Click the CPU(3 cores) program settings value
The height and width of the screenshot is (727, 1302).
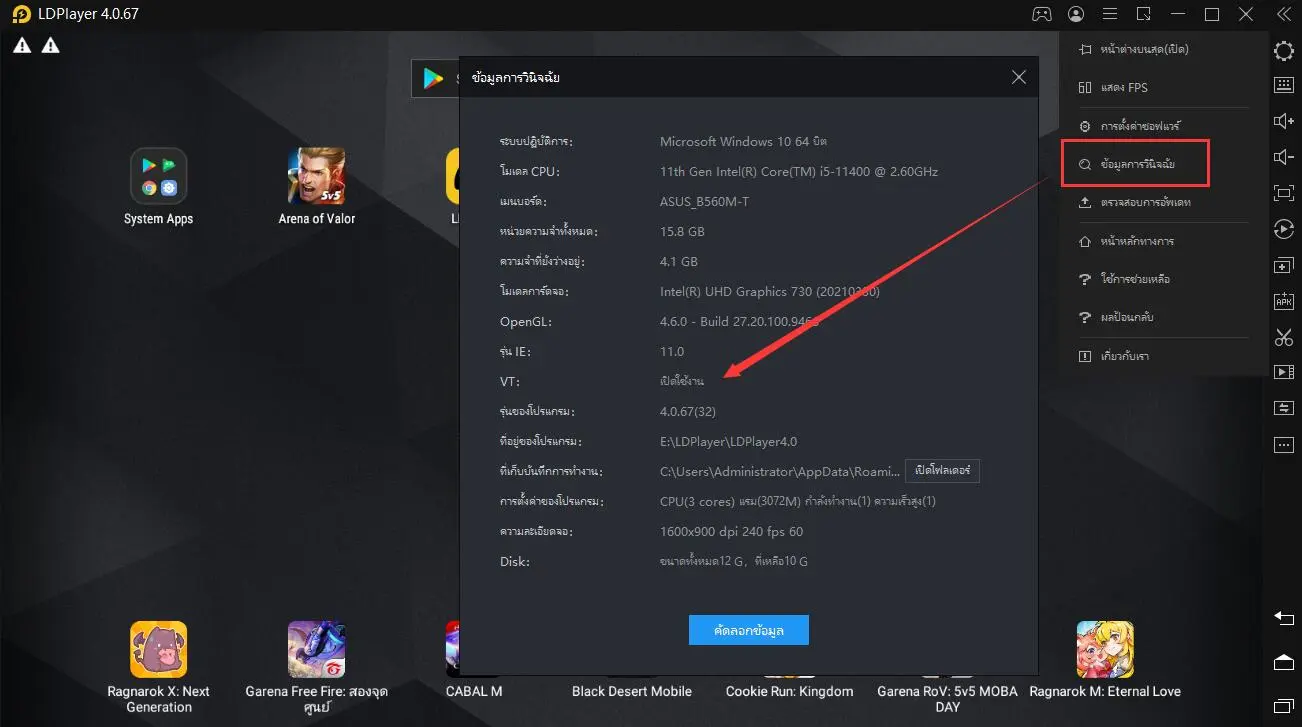coord(798,502)
